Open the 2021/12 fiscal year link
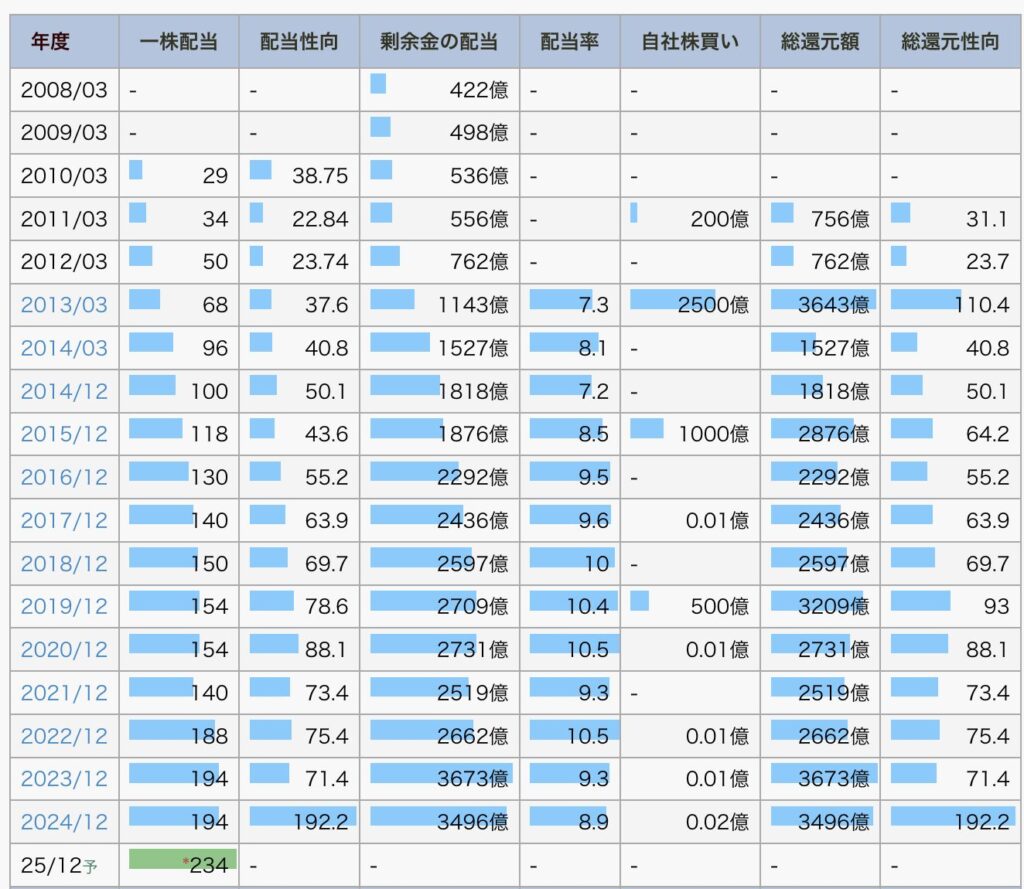1024x889 pixels. (64, 692)
